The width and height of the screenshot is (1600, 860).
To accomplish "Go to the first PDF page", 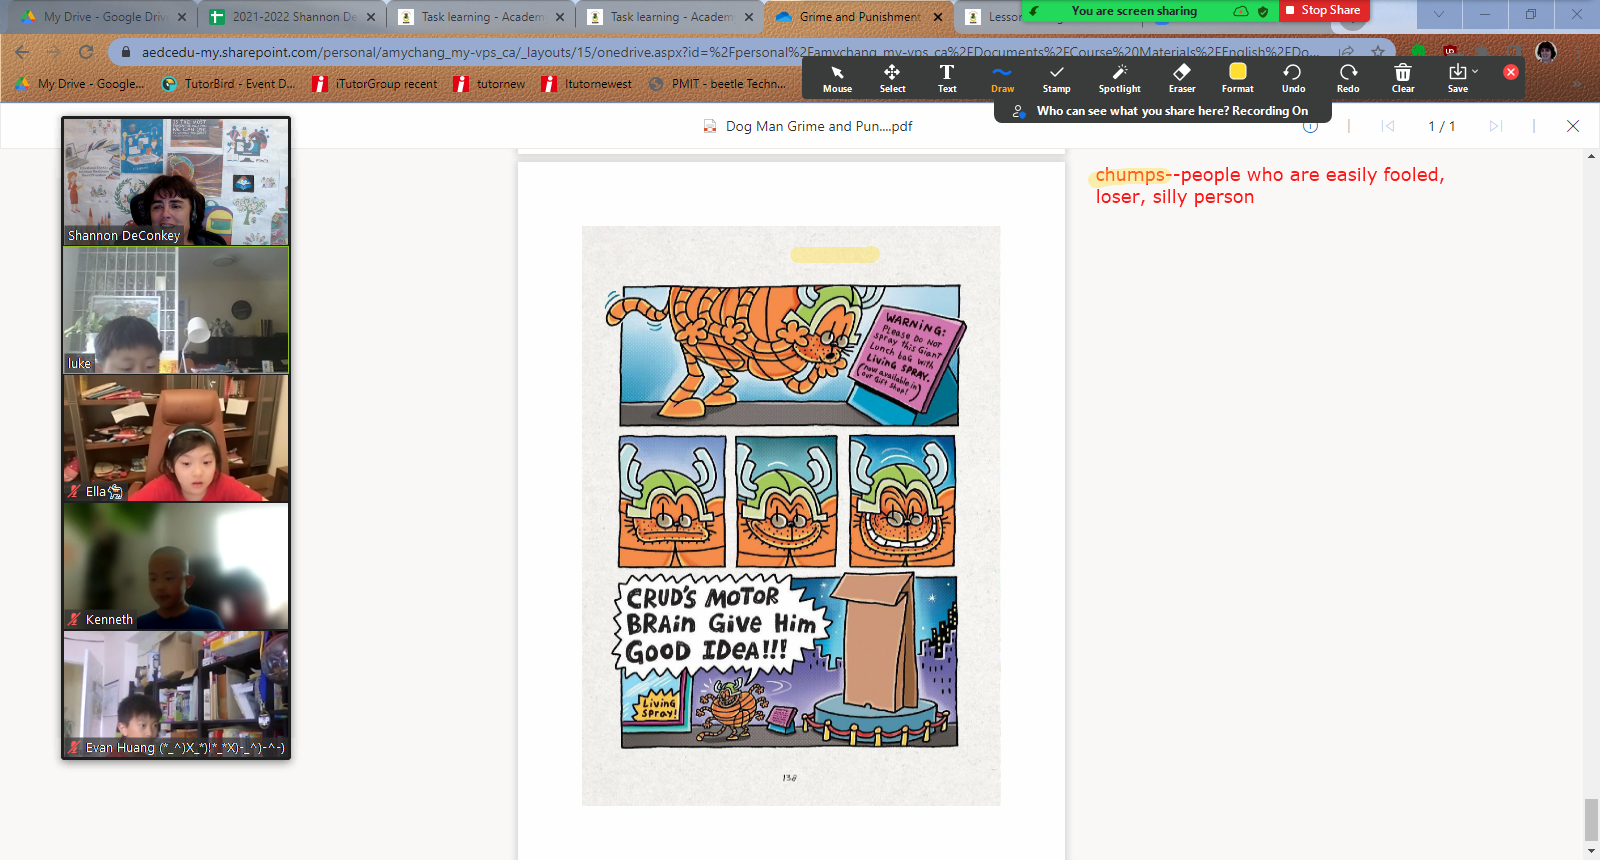I will click(1388, 126).
